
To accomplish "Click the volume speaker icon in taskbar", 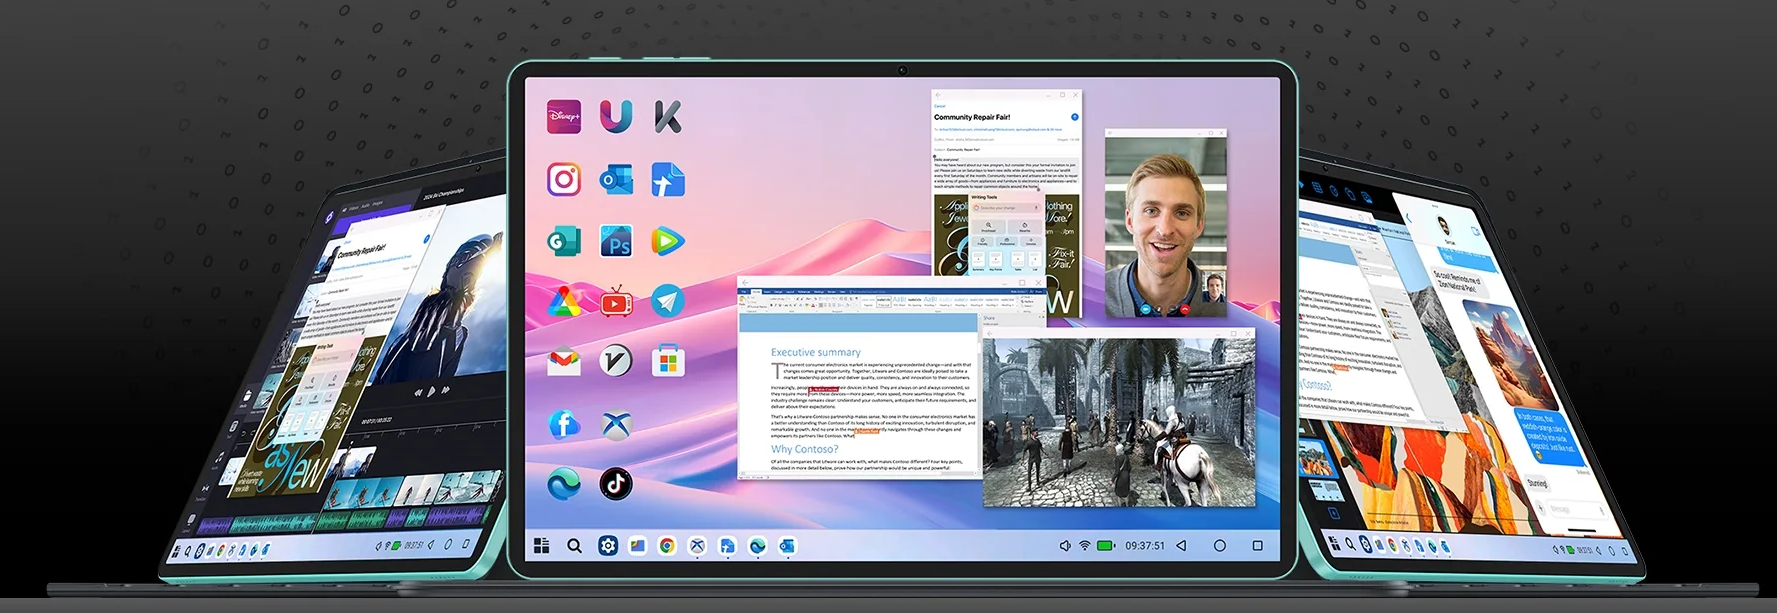I will [x=1064, y=546].
